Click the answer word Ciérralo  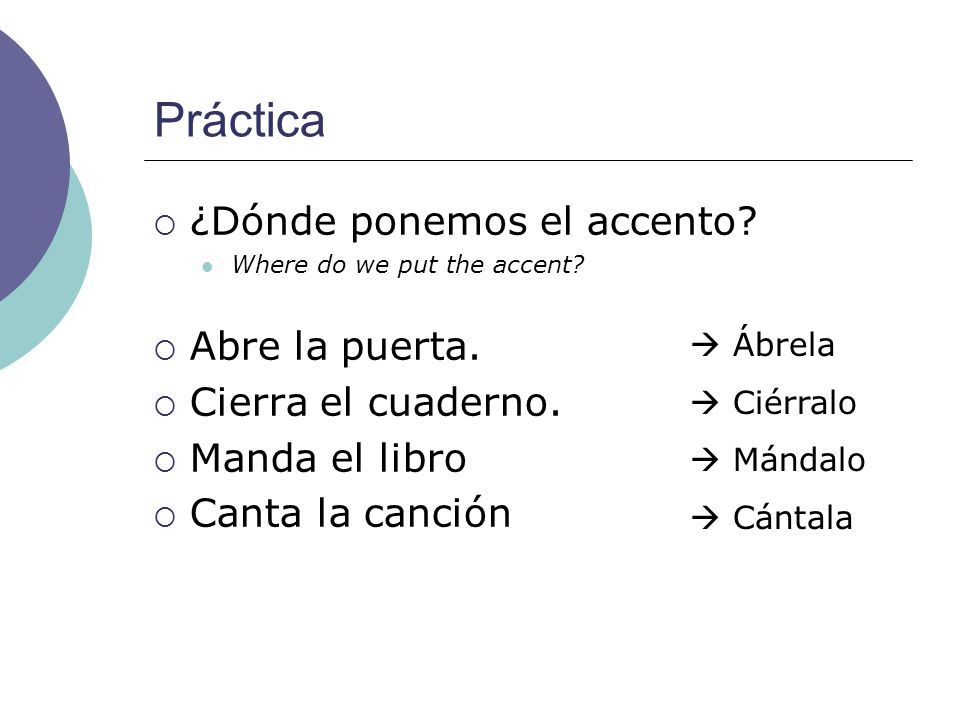click(x=795, y=402)
